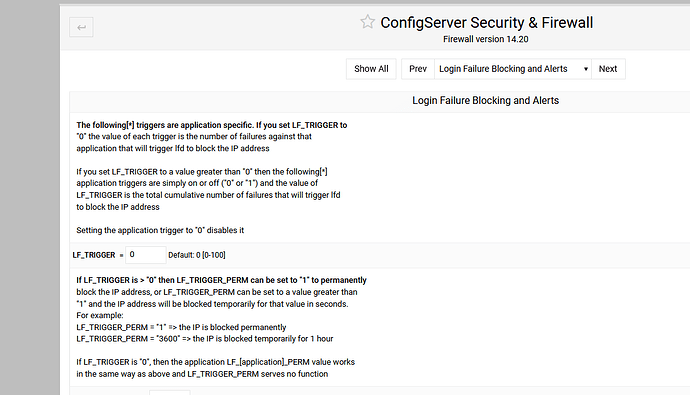Click the ConfigServer Security & Firewall title
690x395 pixels.
pyautogui.click(x=486, y=22)
